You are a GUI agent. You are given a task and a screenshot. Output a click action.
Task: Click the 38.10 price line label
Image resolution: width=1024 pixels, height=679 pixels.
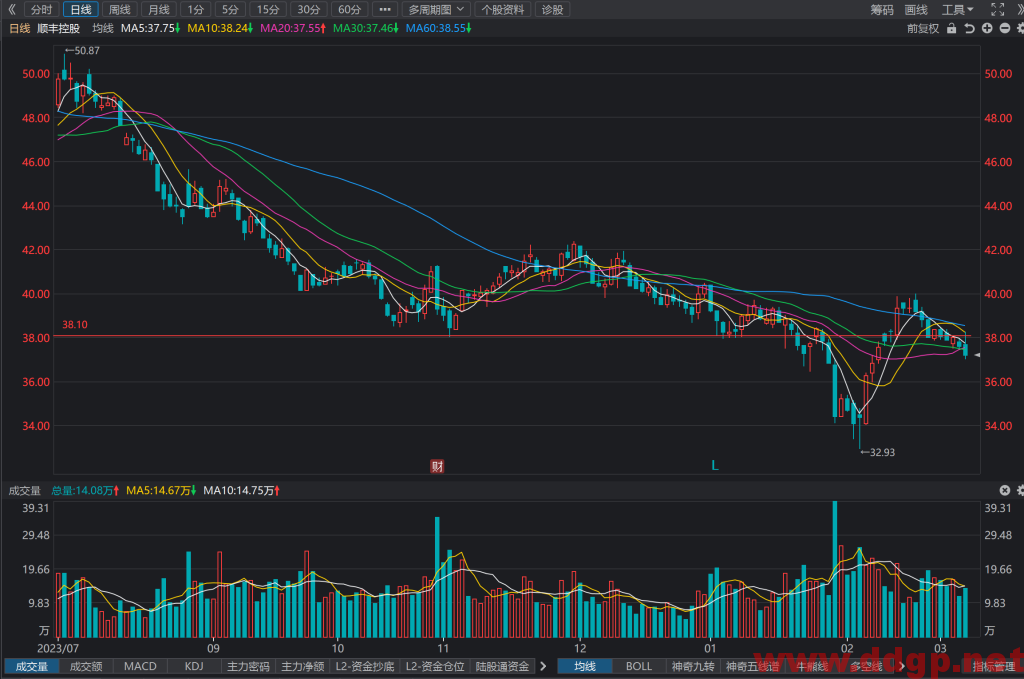pos(74,324)
